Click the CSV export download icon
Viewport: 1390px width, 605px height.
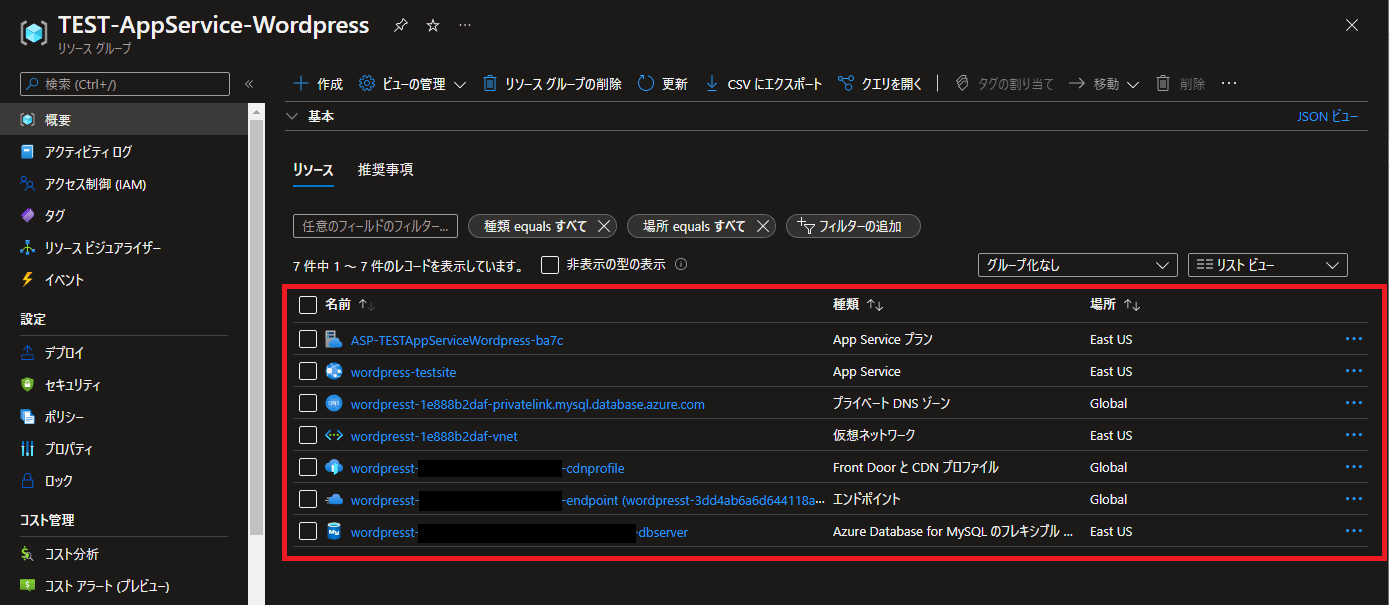pos(712,84)
